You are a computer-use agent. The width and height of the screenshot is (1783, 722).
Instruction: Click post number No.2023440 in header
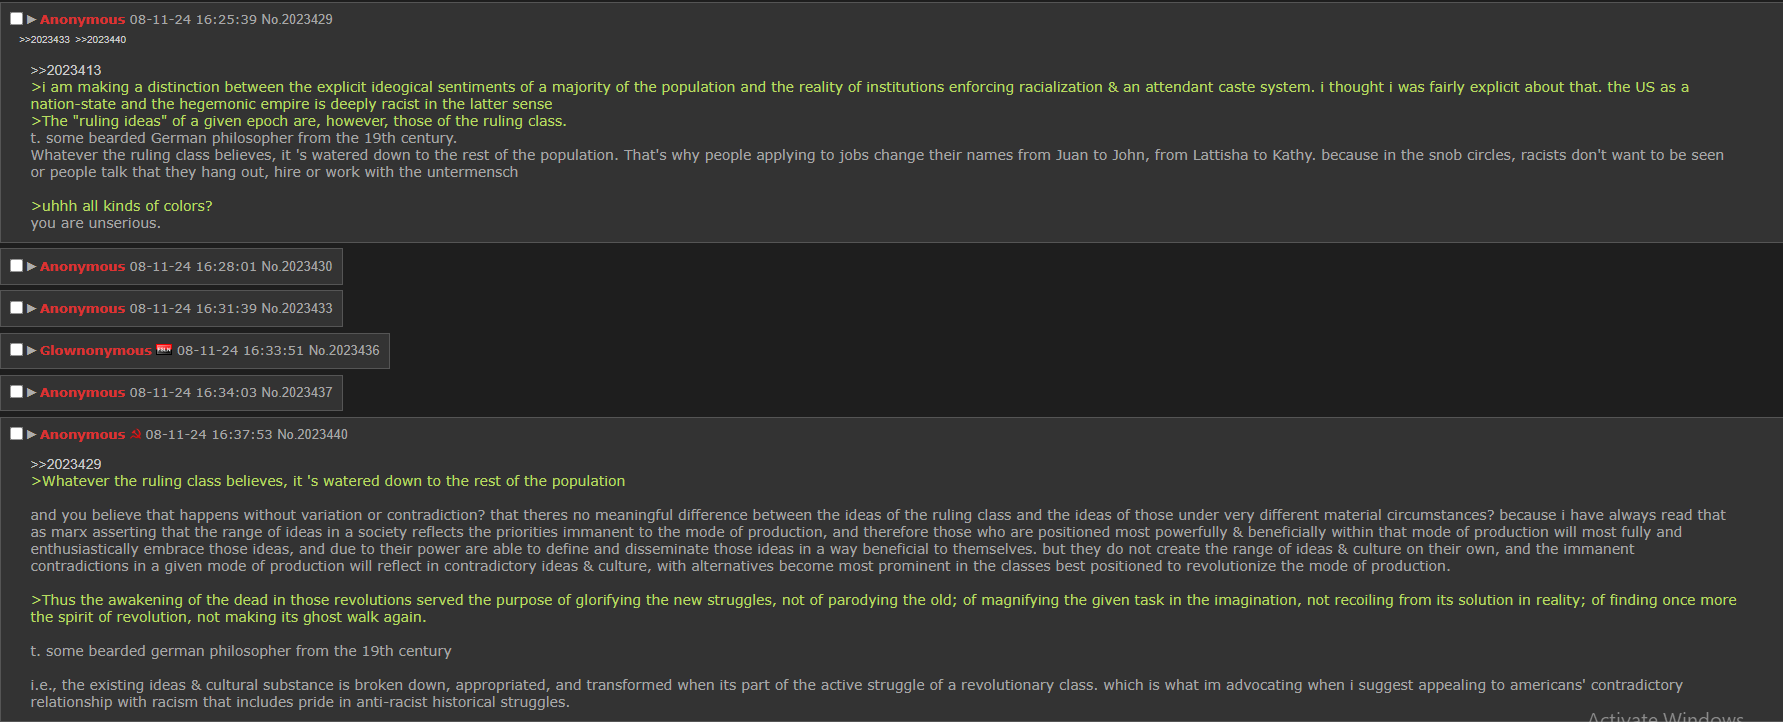click(x=312, y=434)
